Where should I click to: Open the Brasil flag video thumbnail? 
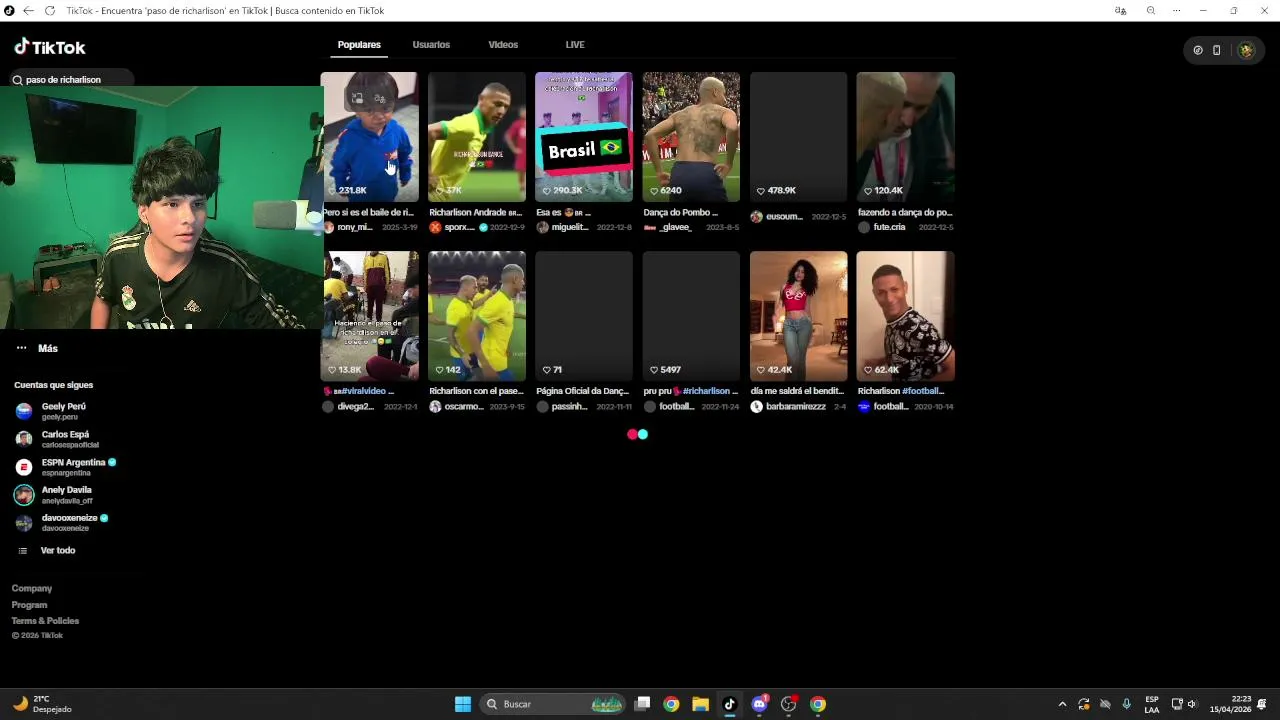tap(584, 136)
